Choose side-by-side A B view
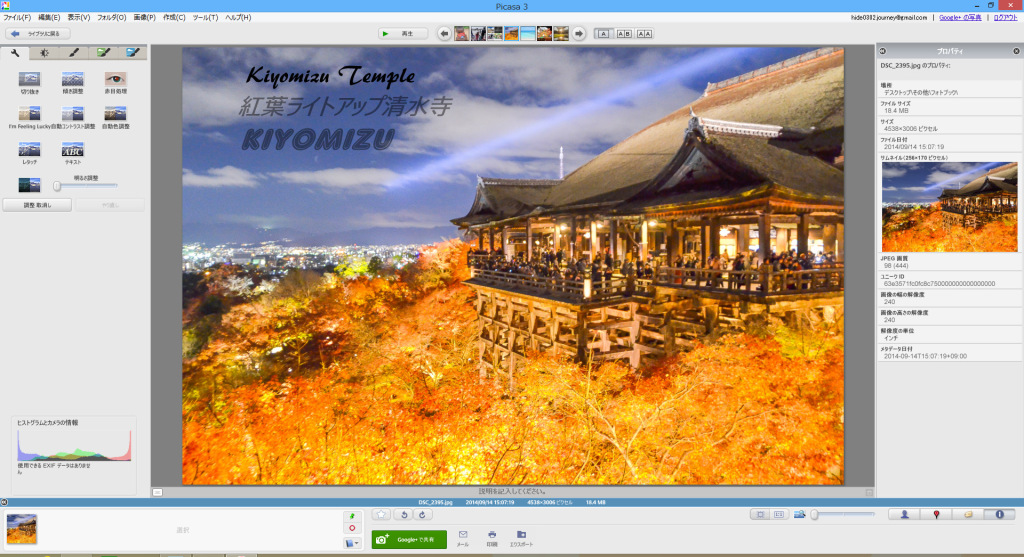The height and width of the screenshot is (557, 1024). point(624,33)
